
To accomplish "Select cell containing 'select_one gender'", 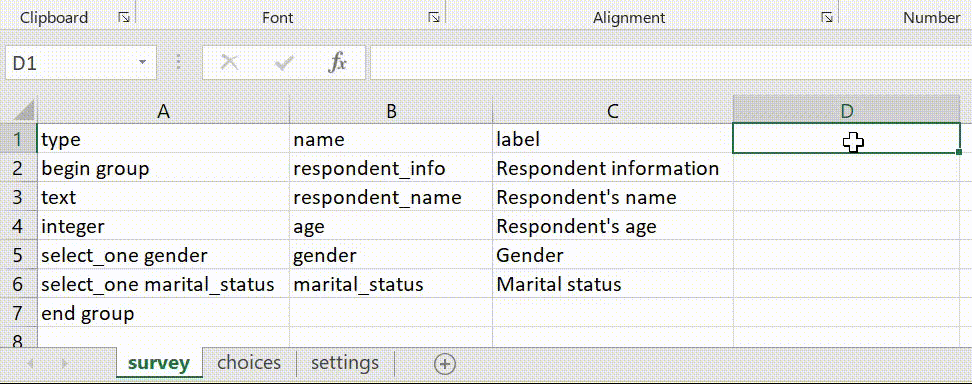I will click(x=163, y=255).
